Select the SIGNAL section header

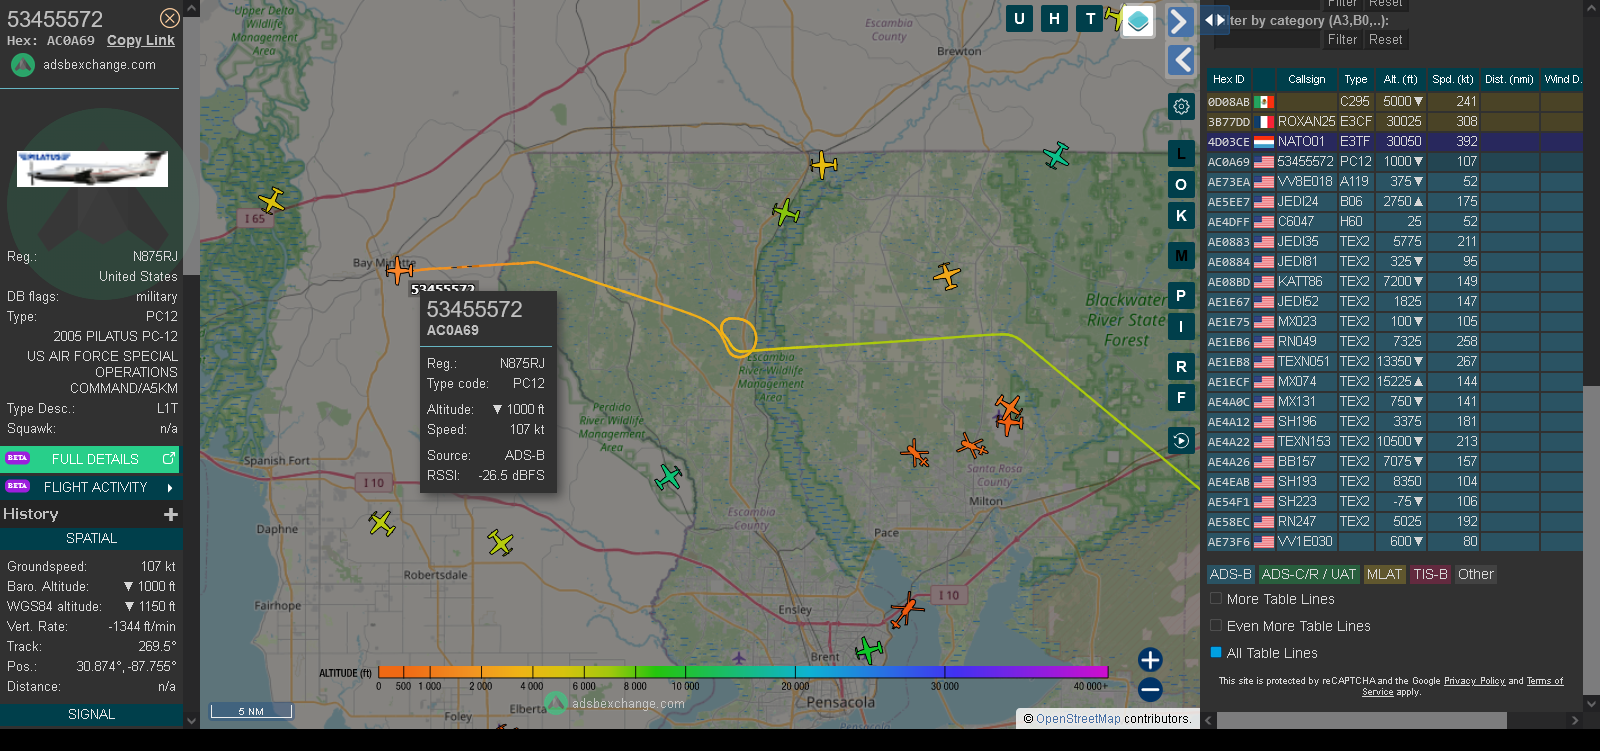(x=91, y=714)
